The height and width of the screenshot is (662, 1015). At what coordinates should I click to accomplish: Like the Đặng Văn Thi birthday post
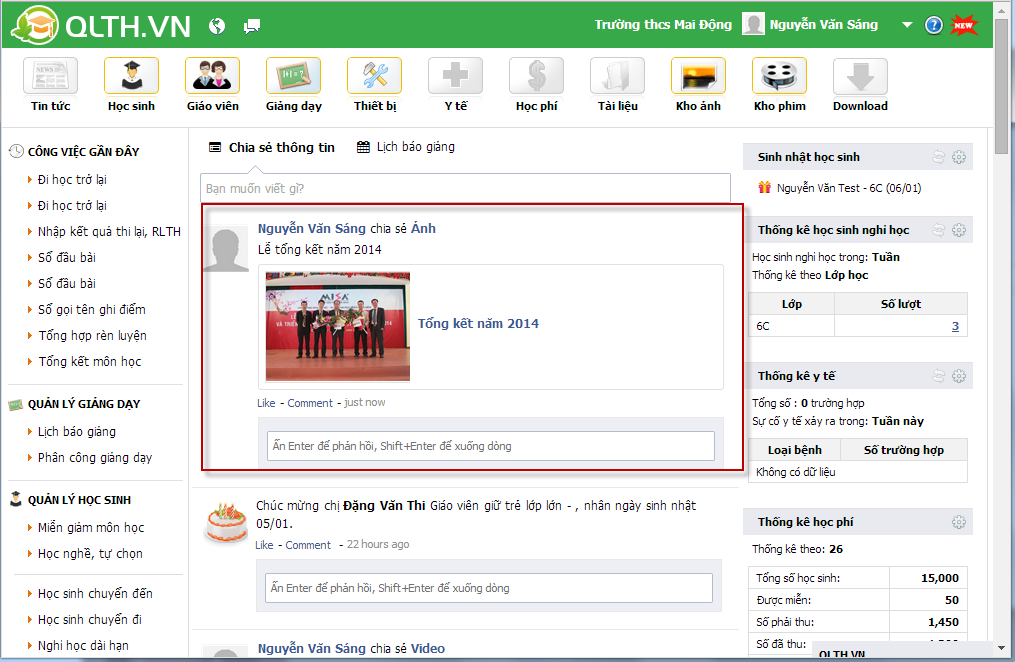tap(264, 546)
